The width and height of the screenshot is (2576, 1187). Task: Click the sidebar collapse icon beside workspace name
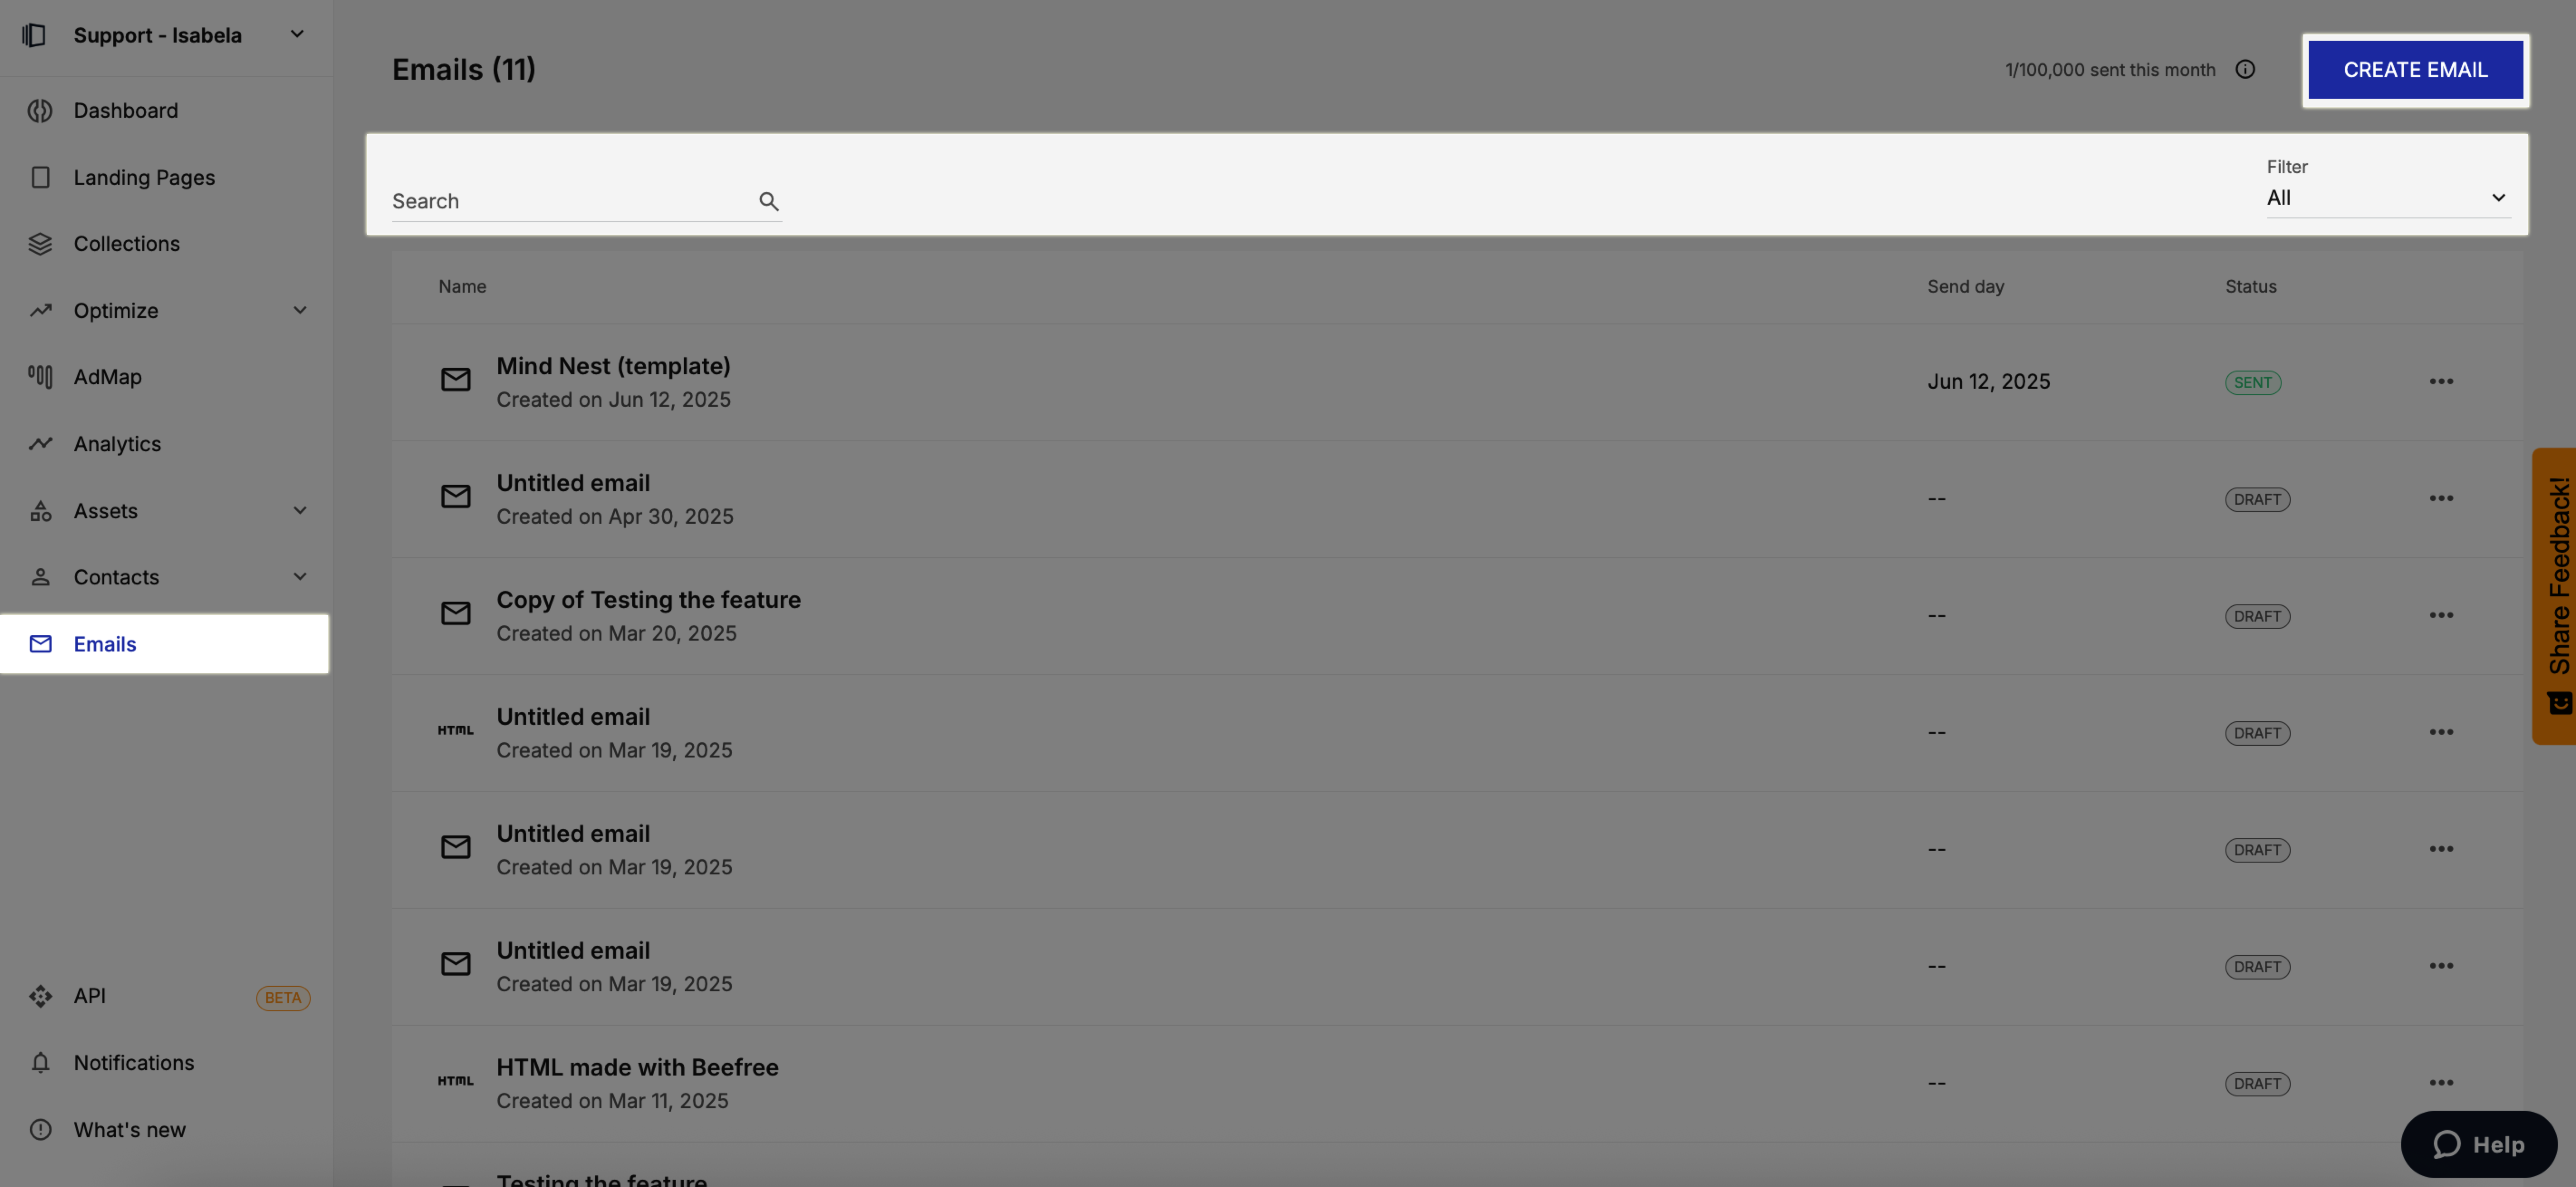(34, 35)
